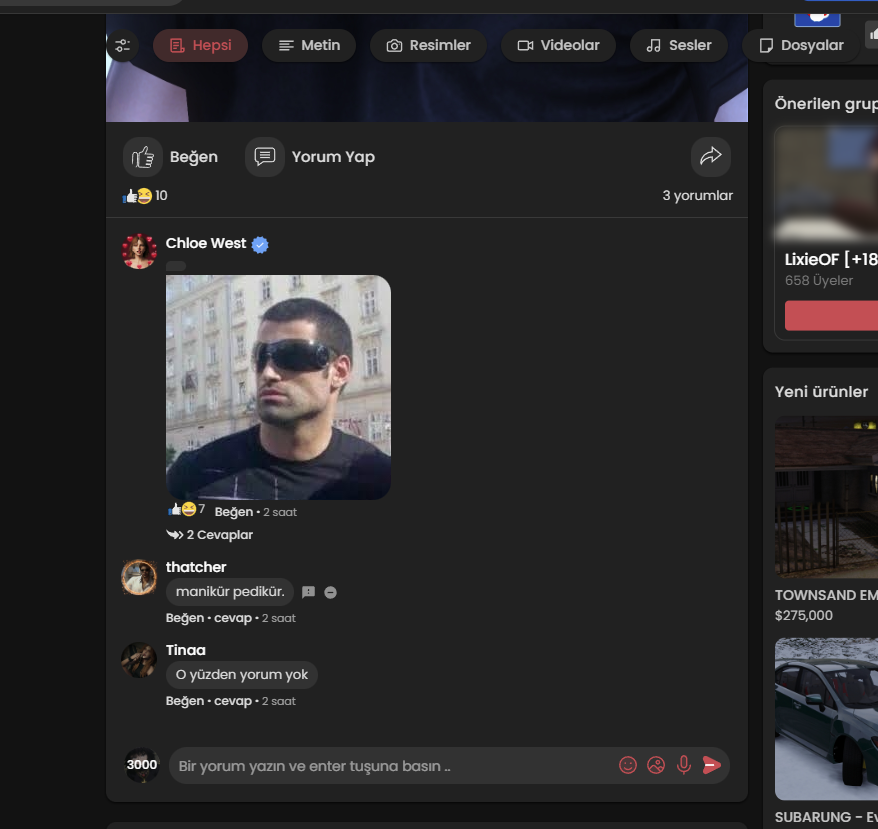This screenshot has width=878, height=829.
Task: Click the Chloe West username
Action: (x=206, y=244)
